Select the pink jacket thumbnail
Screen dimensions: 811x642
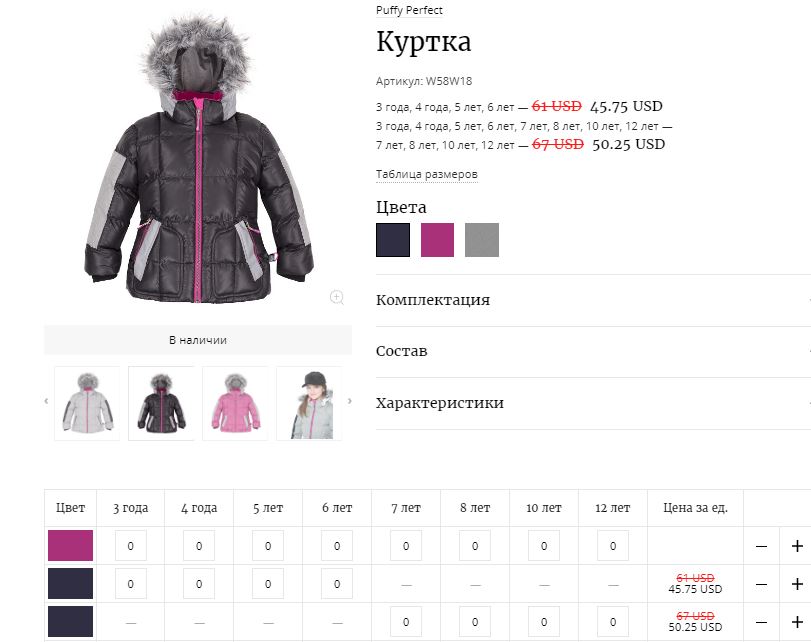[x=235, y=404]
